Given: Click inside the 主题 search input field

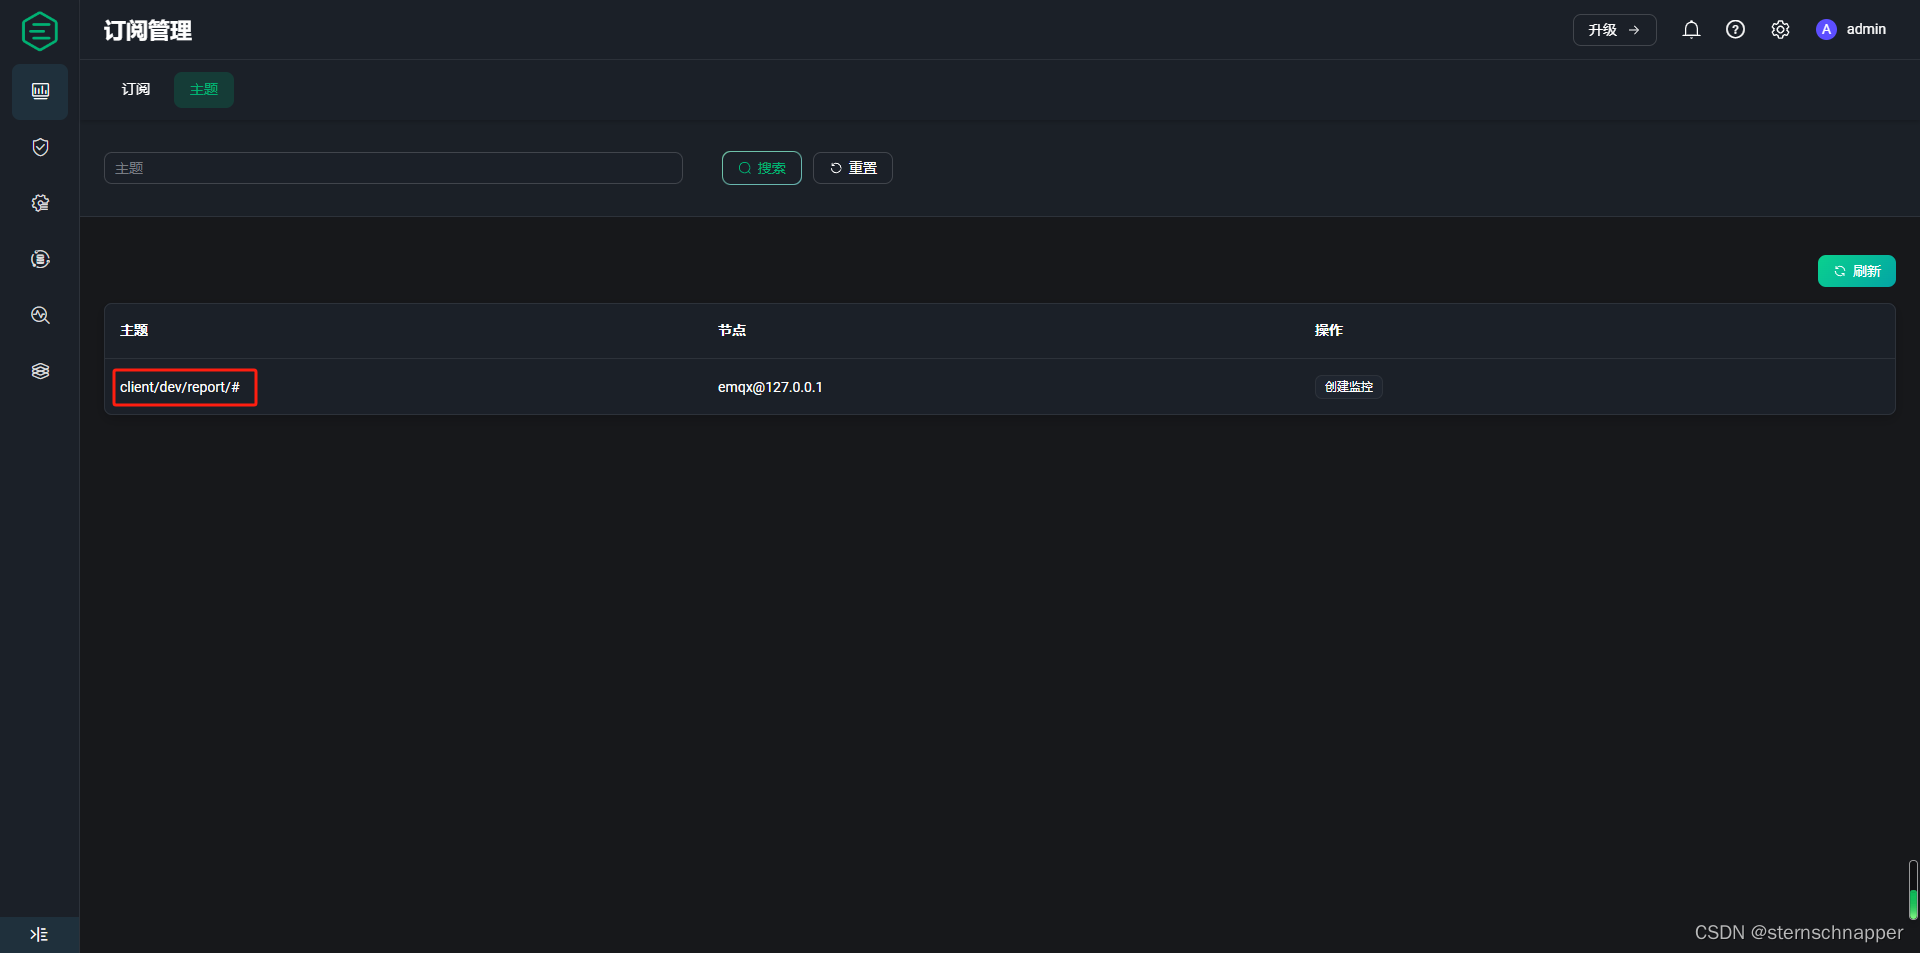Looking at the screenshot, I should [x=393, y=167].
